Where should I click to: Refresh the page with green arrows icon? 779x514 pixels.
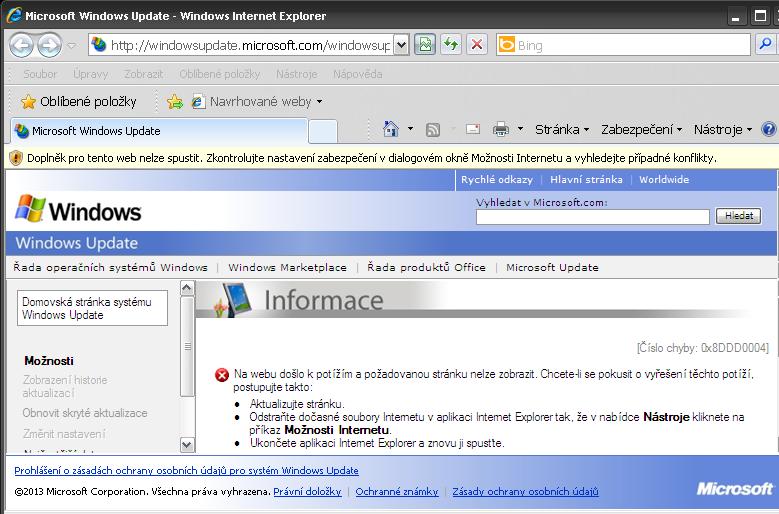click(x=451, y=45)
